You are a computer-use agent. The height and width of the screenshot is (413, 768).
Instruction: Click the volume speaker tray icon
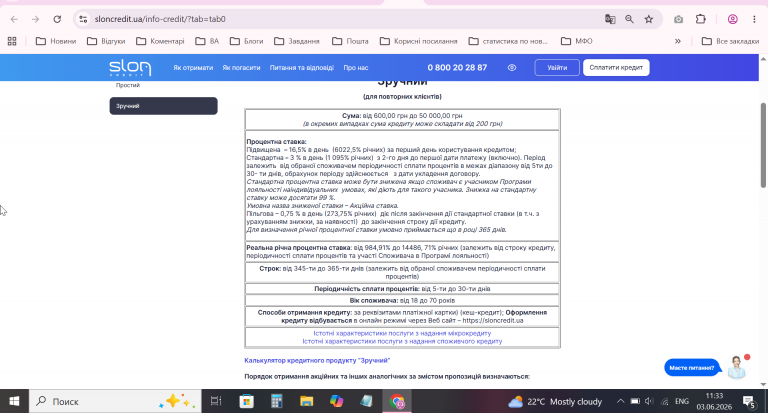tap(649, 402)
